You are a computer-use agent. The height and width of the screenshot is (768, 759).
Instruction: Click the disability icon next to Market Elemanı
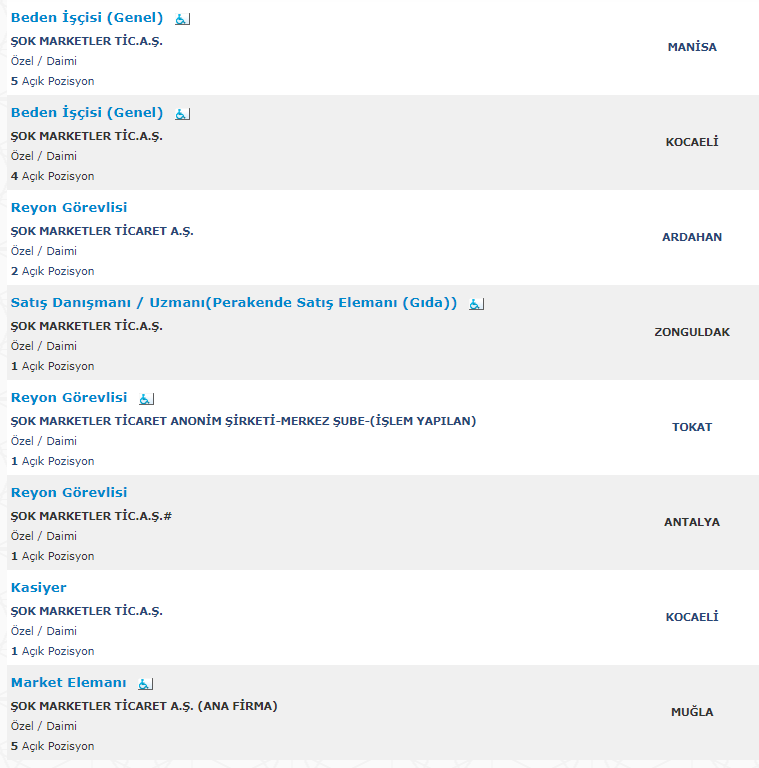point(145,684)
